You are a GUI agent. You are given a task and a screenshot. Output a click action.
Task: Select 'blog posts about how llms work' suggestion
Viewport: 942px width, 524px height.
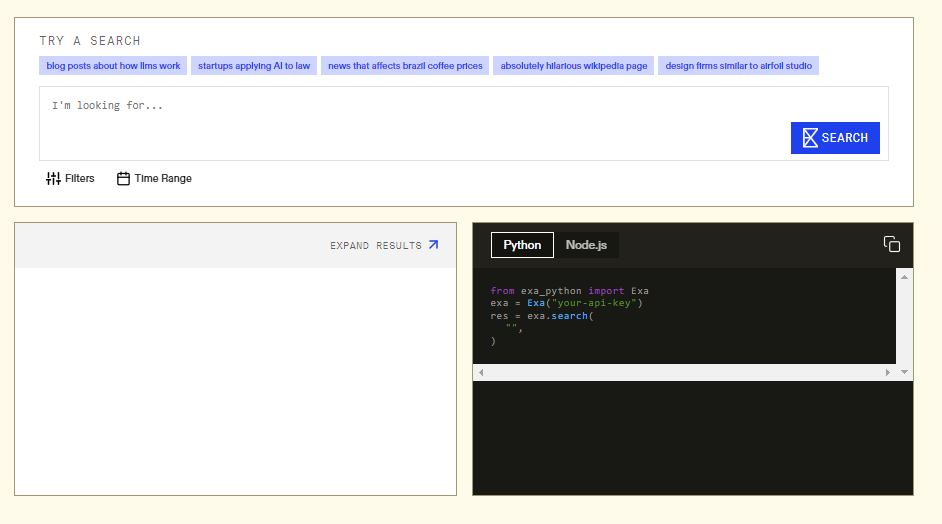(113, 66)
